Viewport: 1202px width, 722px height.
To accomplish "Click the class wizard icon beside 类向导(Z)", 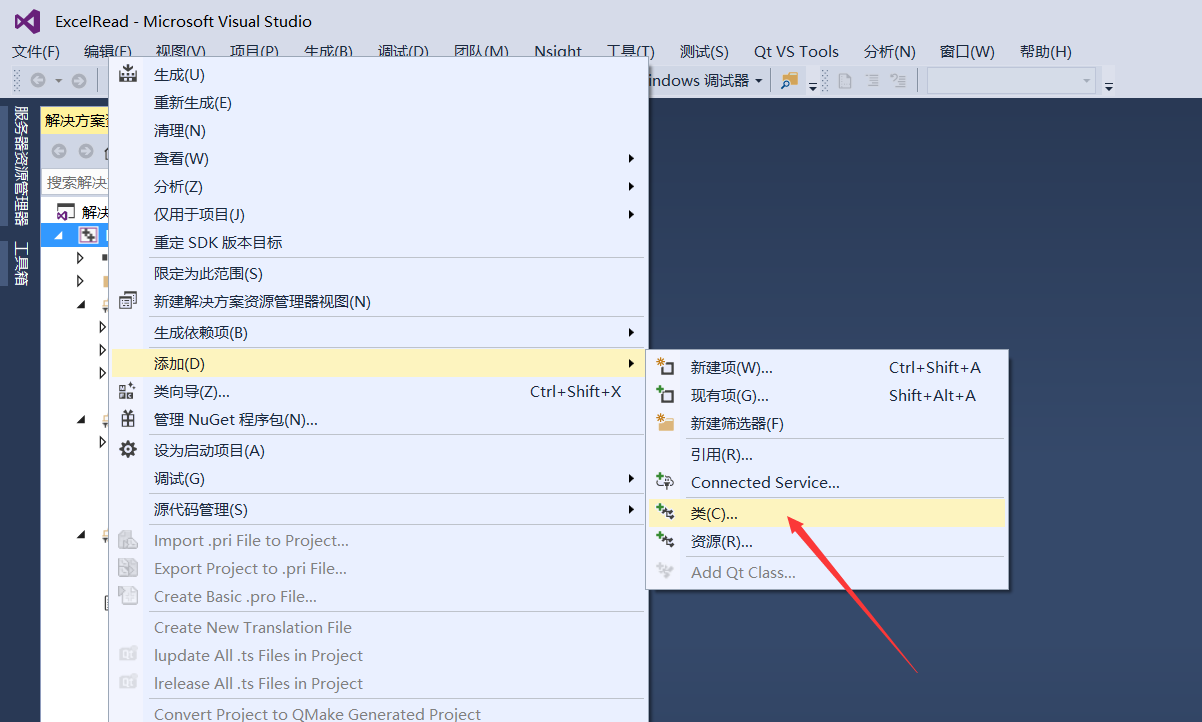I will point(128,391).
